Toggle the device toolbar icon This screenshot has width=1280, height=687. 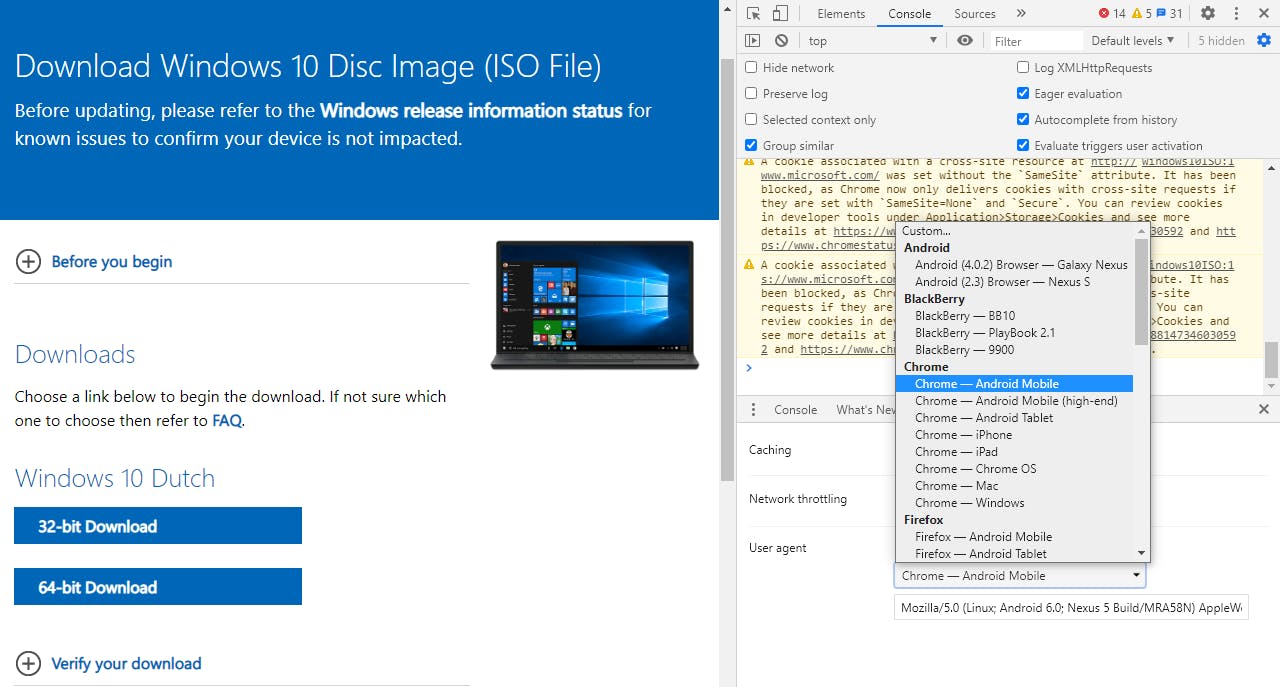point(780,13)
